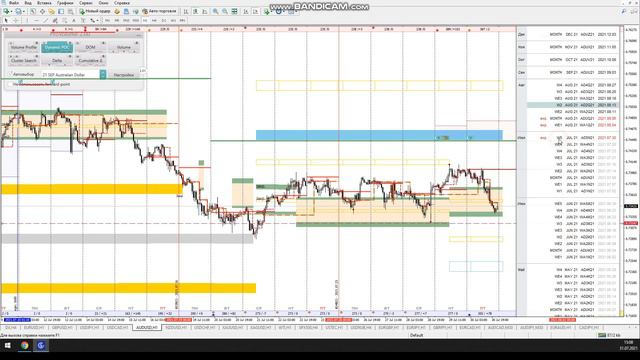The image size is (640, 360).
Task: Open Windows Start menu
Action: [x=7, y=345]
